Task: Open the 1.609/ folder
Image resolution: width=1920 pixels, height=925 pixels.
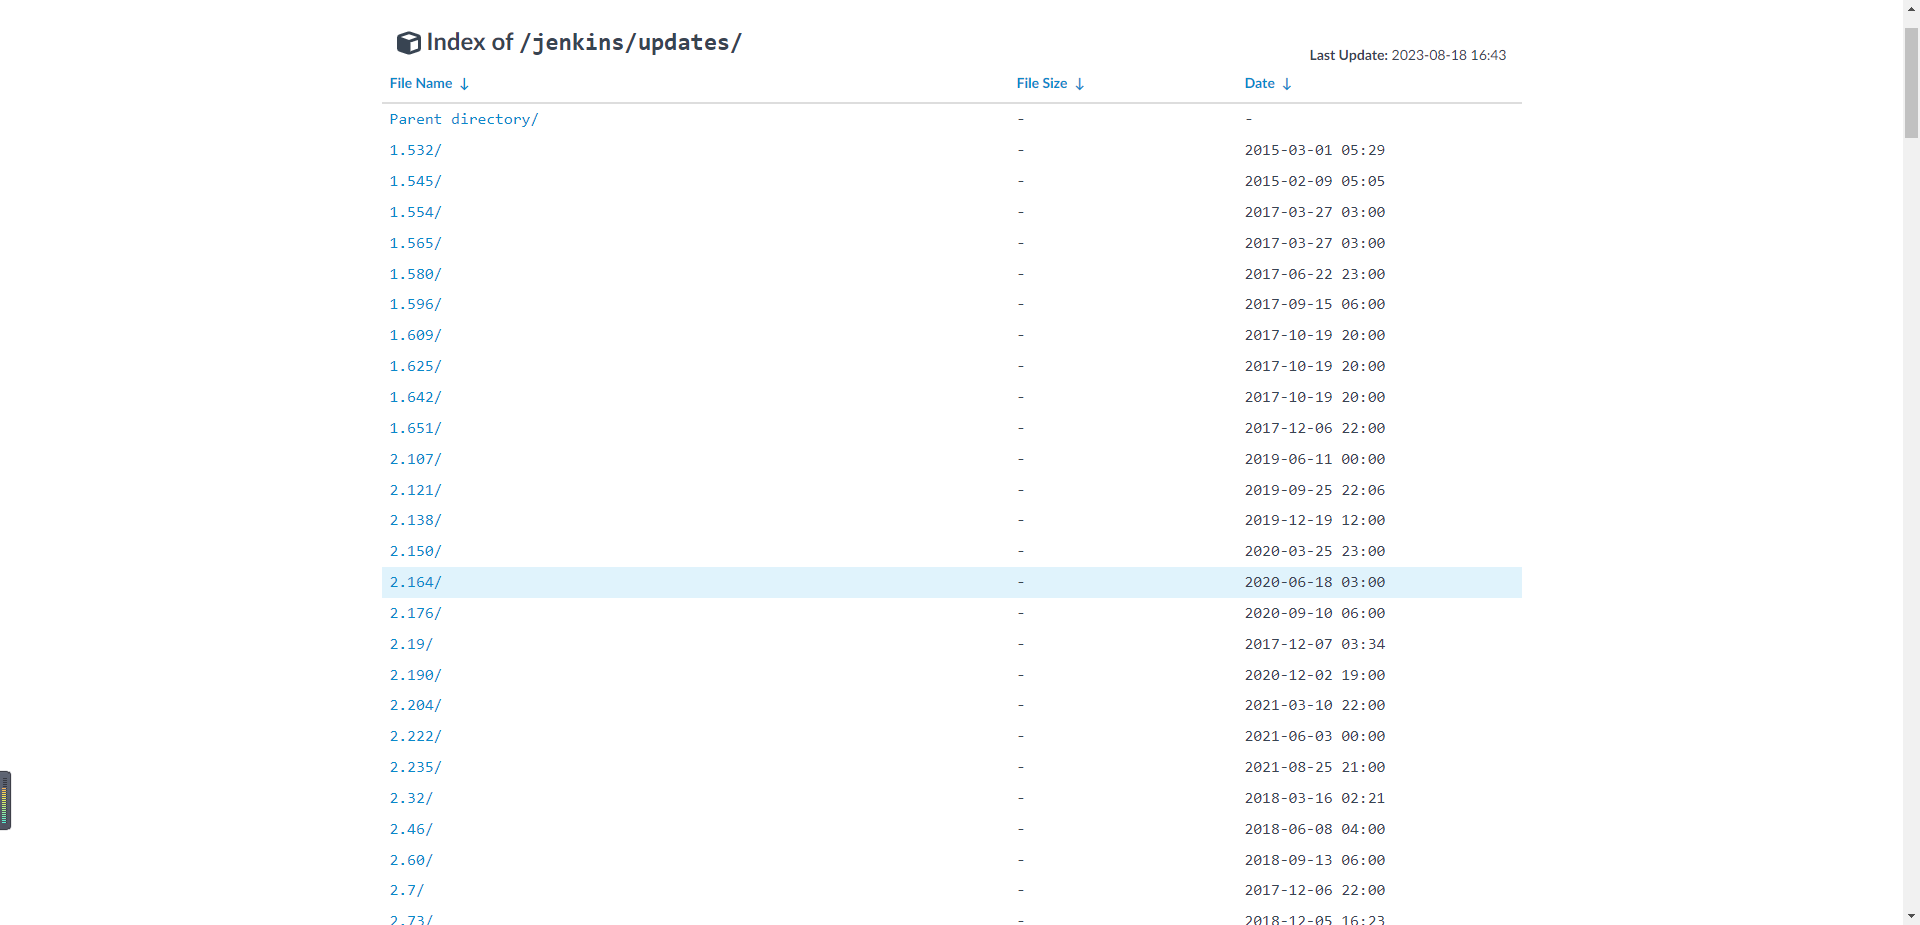Action: (416, 335)
